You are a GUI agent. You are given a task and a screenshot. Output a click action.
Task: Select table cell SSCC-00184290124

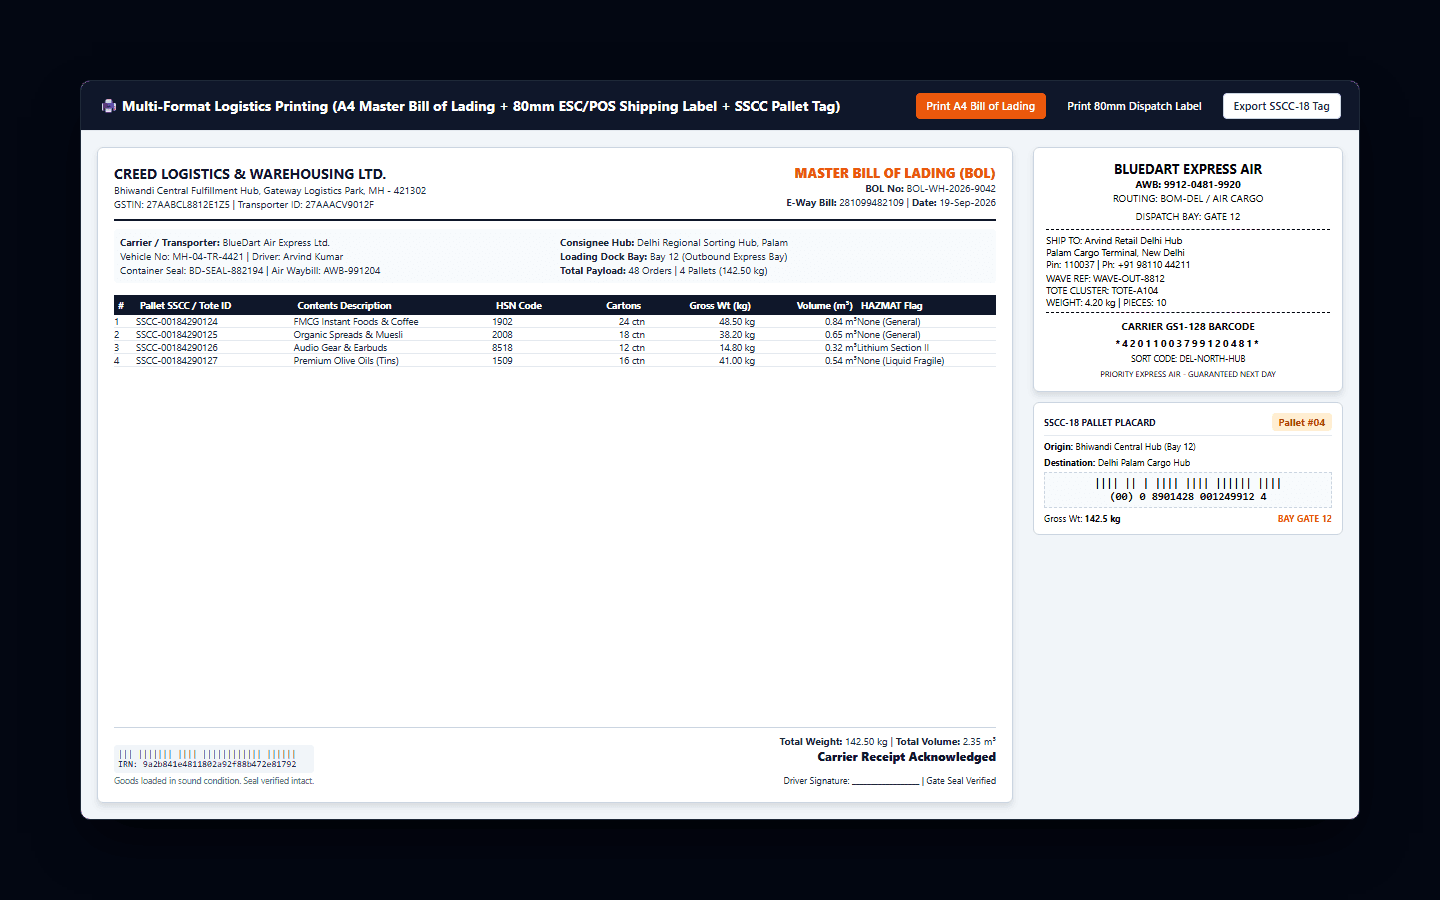(176, 322)
